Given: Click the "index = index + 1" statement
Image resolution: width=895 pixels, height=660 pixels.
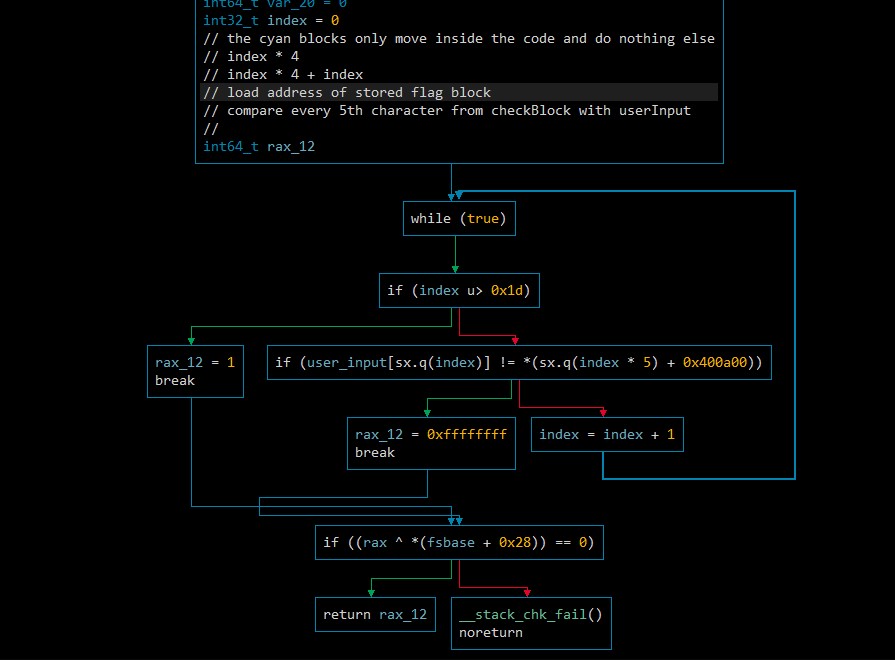Looking at the screenshot, I should [607, 434].
